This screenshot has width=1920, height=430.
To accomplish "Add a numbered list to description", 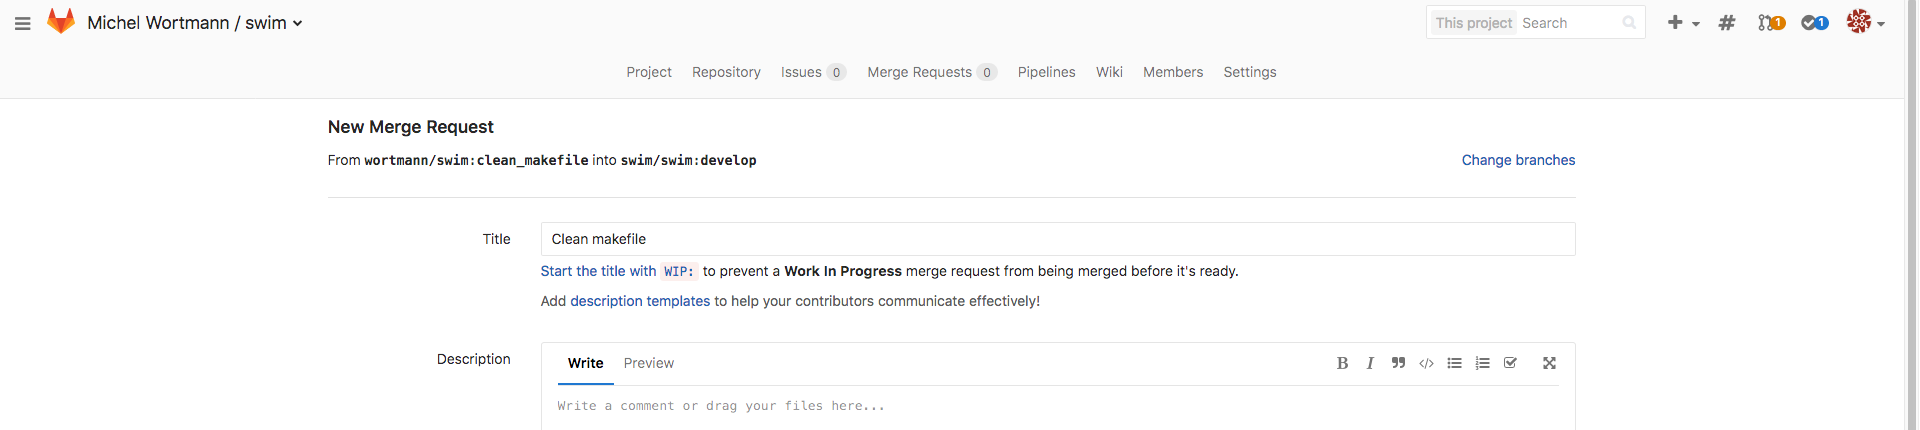I will [1482, 363].
